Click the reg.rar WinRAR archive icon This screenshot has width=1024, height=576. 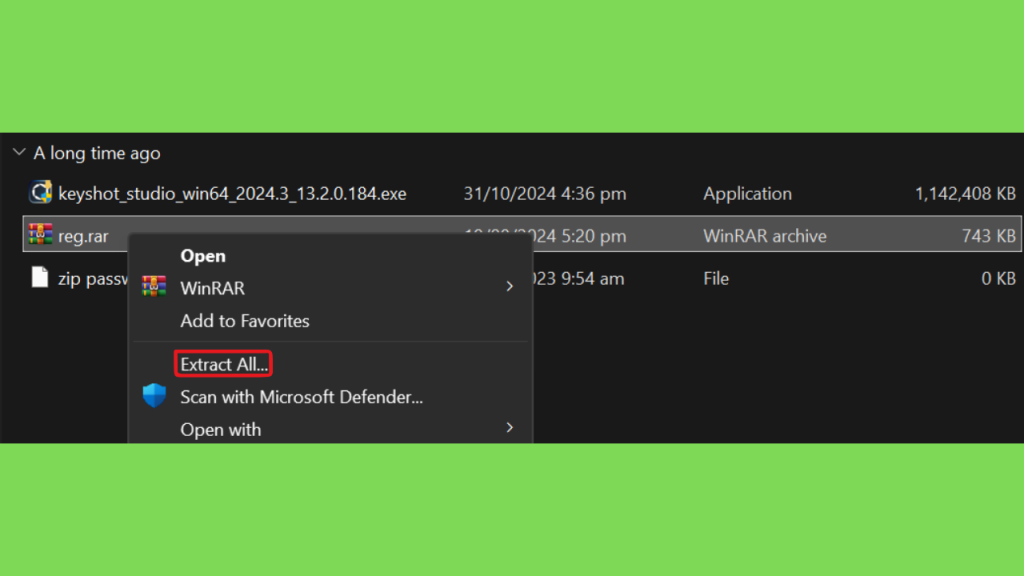tap(40, 234)
